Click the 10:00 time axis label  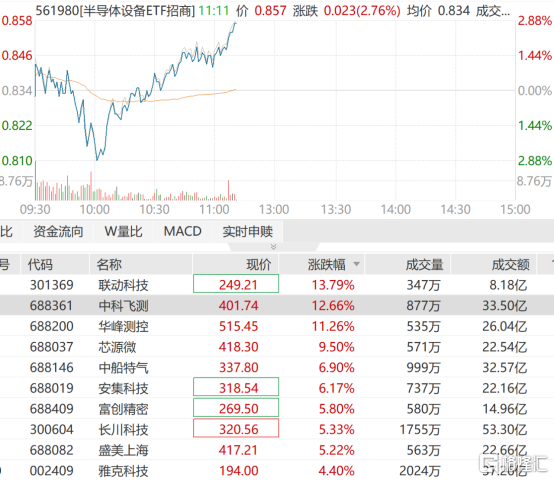(x=94, y=210)
